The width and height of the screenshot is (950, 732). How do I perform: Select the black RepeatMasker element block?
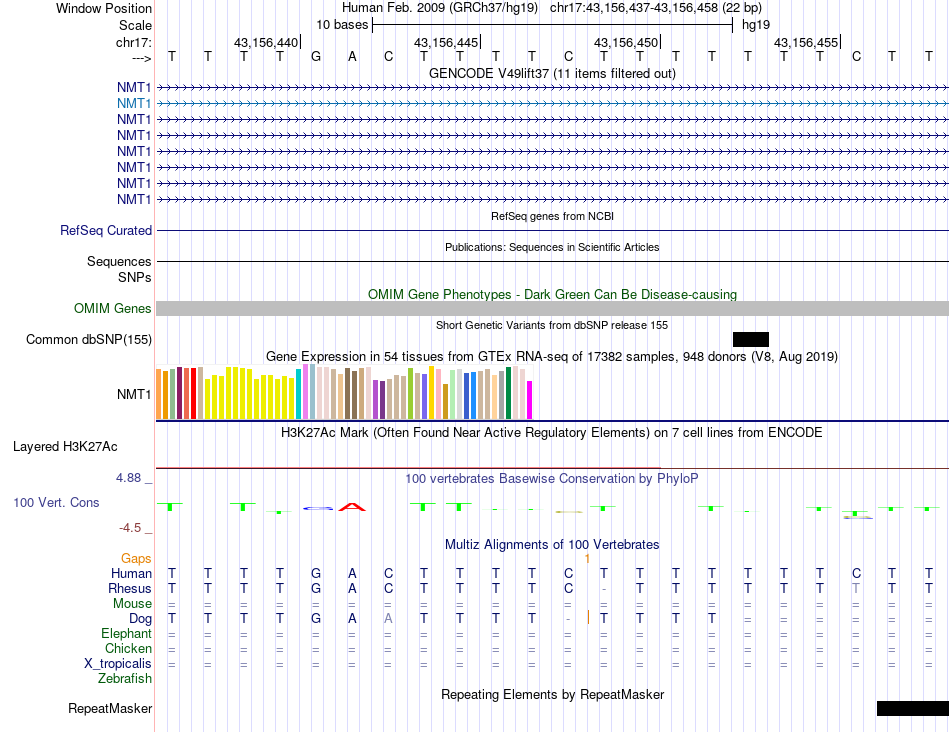click(x=913, y=708)
